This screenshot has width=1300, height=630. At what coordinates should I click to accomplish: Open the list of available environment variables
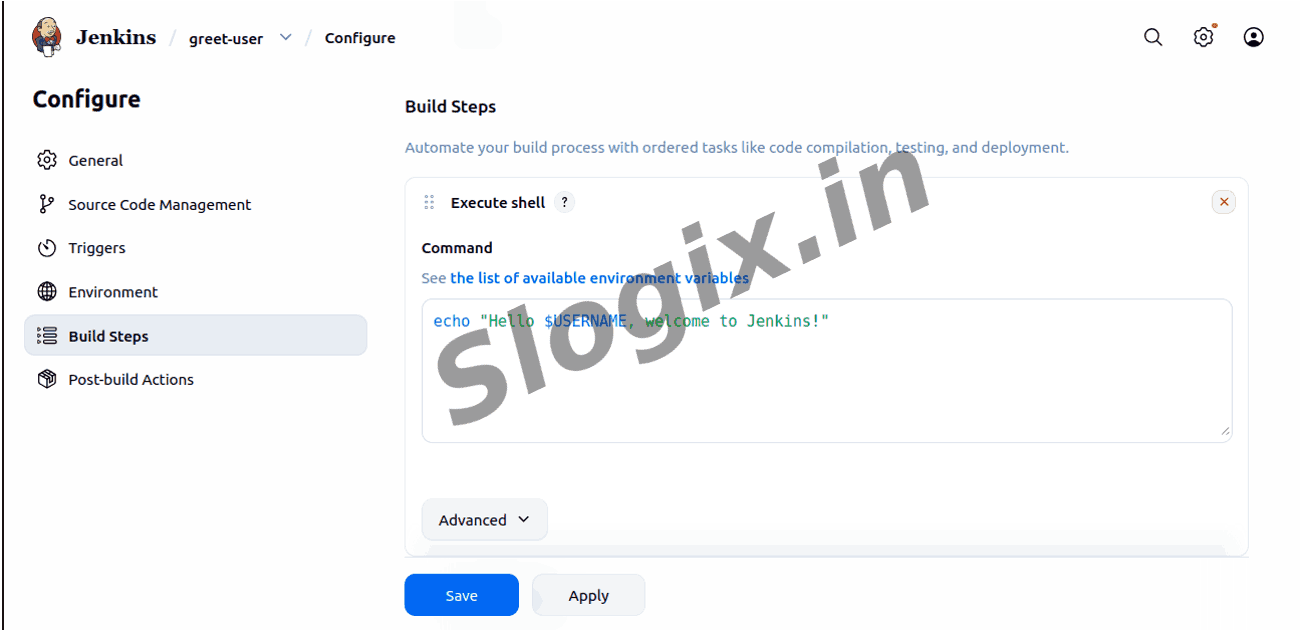coord(599,278)
